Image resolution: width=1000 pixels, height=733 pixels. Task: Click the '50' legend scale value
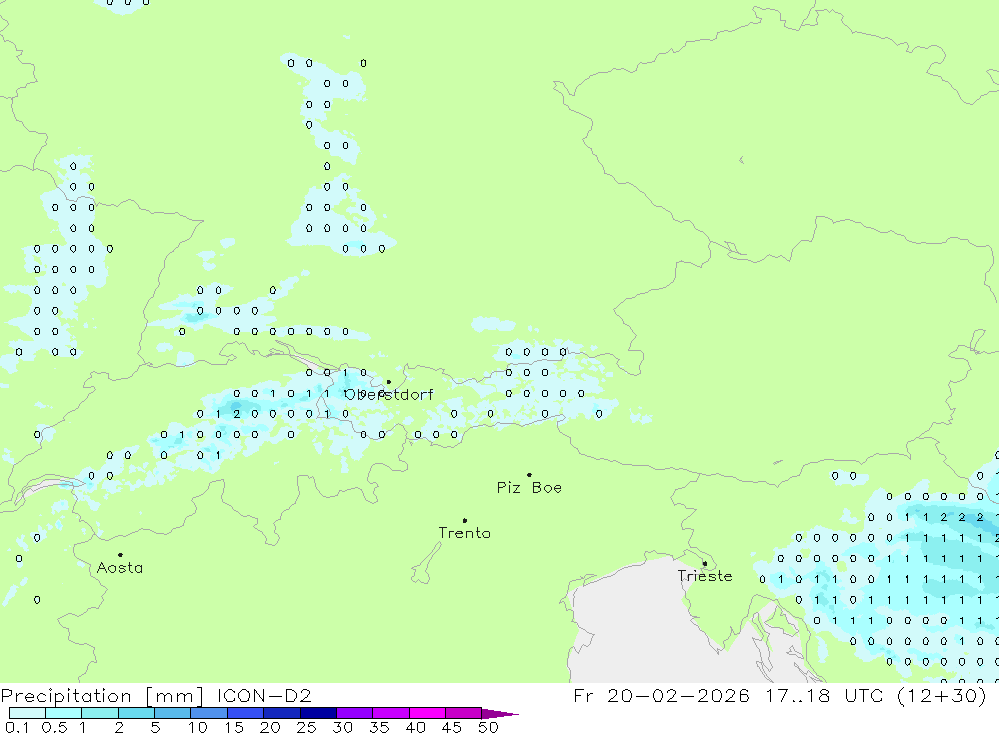coord(489,727)
